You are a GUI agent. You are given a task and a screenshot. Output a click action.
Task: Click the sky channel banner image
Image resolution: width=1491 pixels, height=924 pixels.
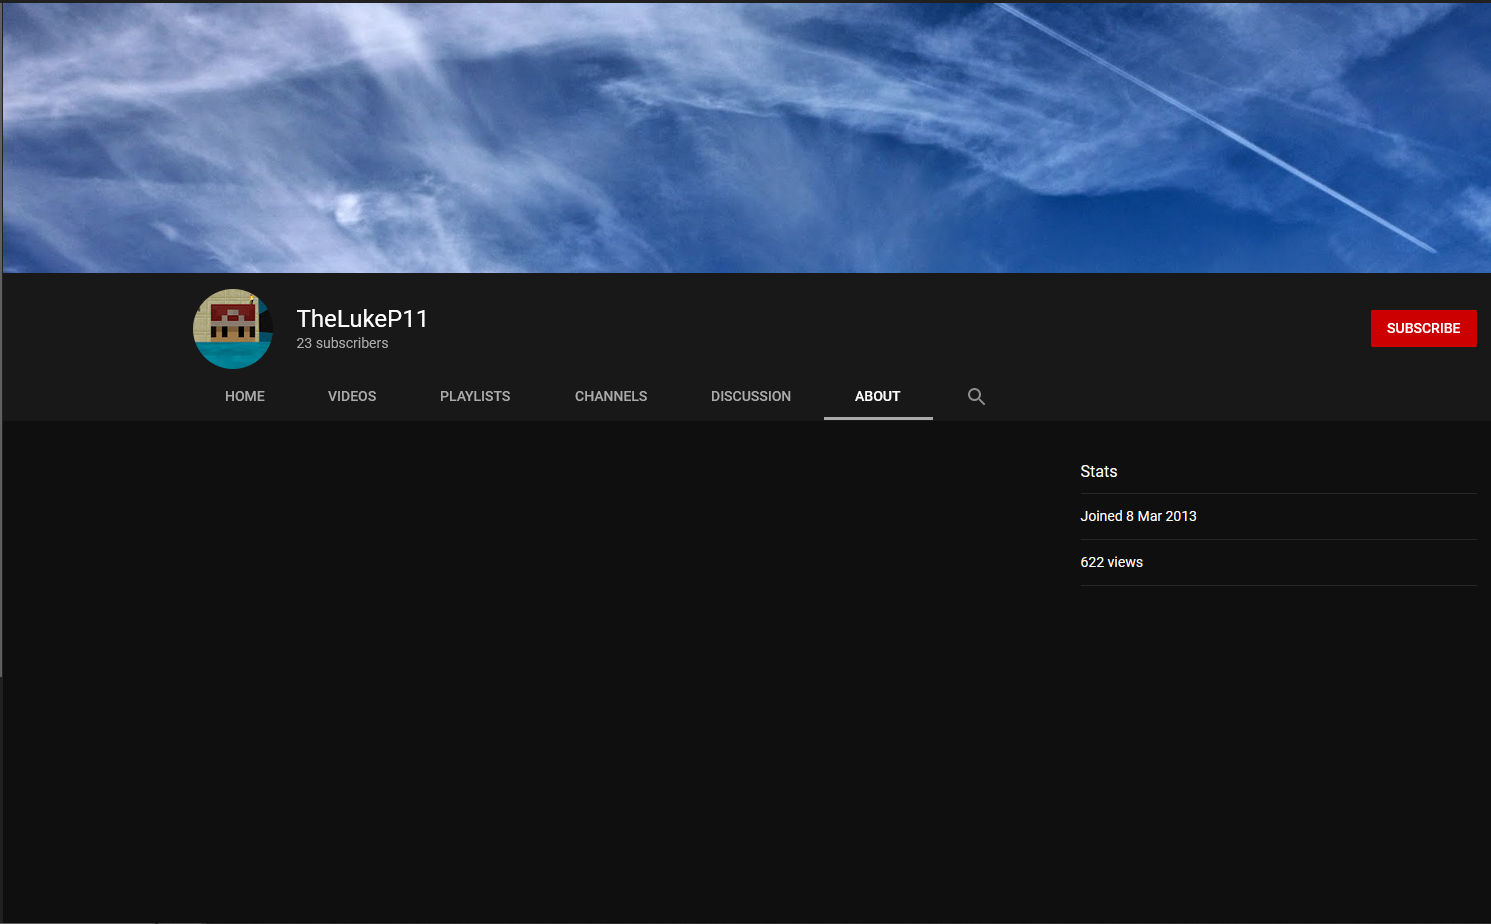coord(746,137)
